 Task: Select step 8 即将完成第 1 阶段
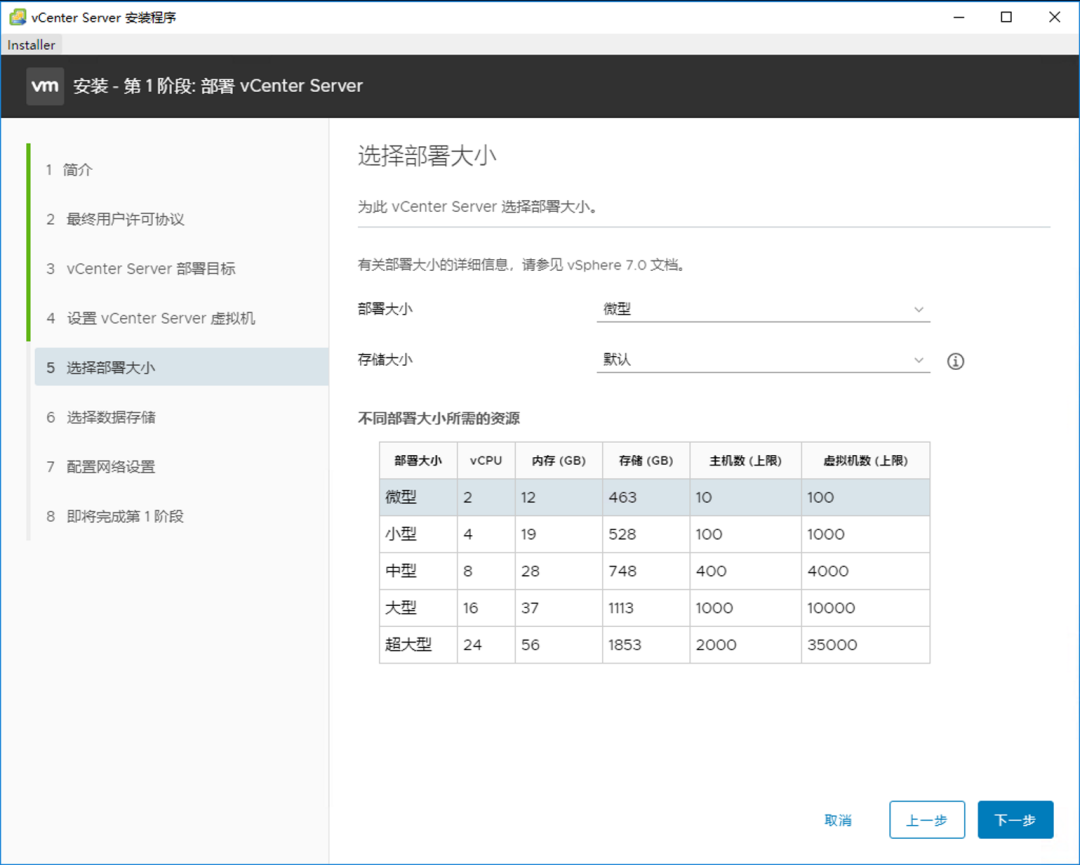(115, 517)
